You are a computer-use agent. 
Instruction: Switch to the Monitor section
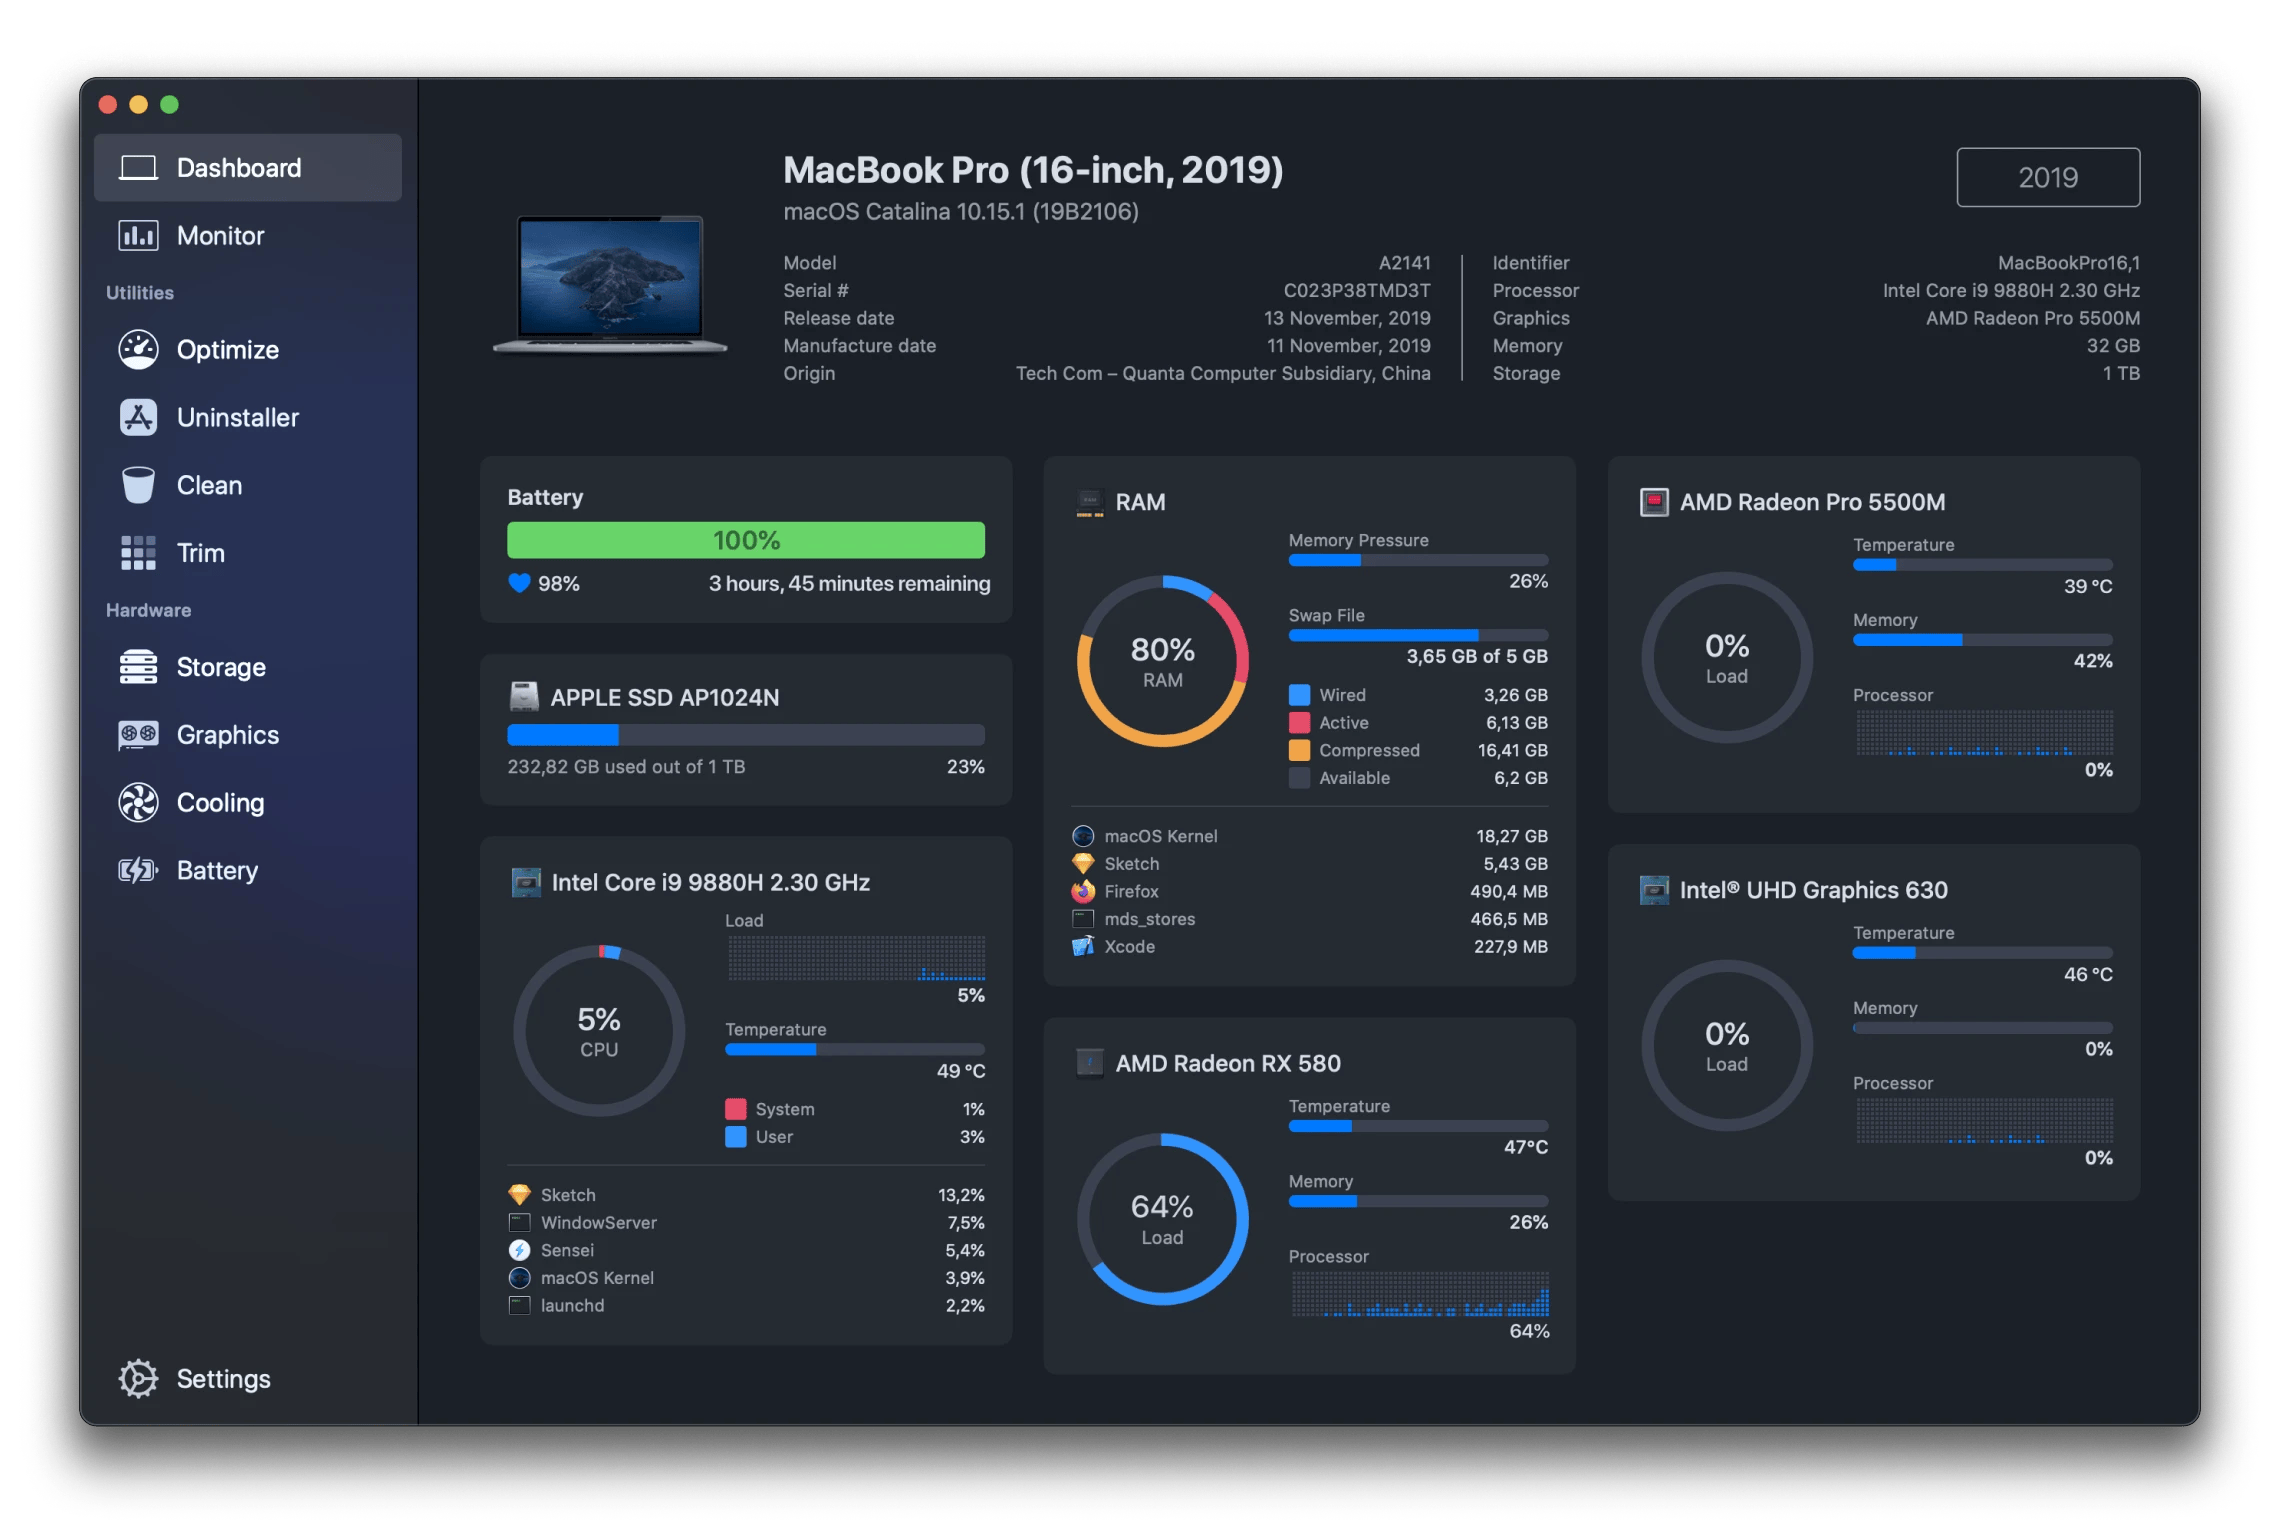pyautogui.click(x=247, y=236)
